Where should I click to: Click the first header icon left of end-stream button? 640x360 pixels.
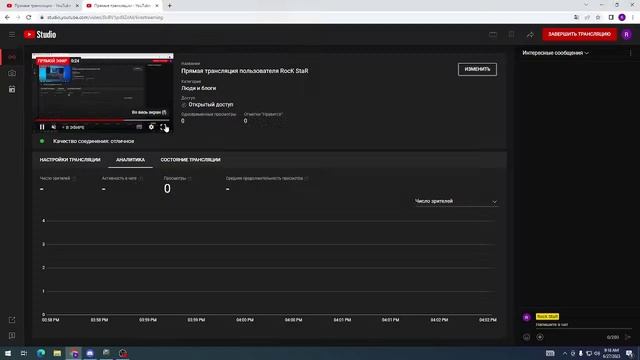click(x=493, y=35)
